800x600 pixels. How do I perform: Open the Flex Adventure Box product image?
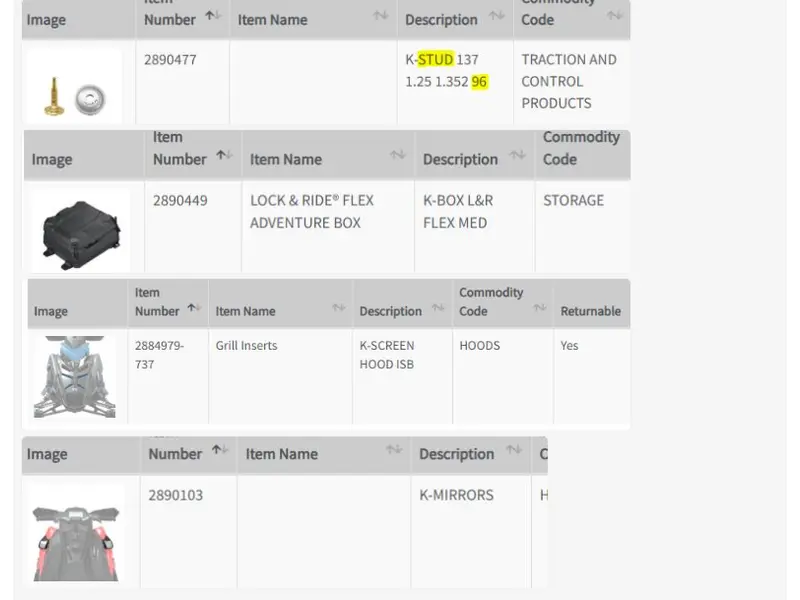click(x=81, y=232)
